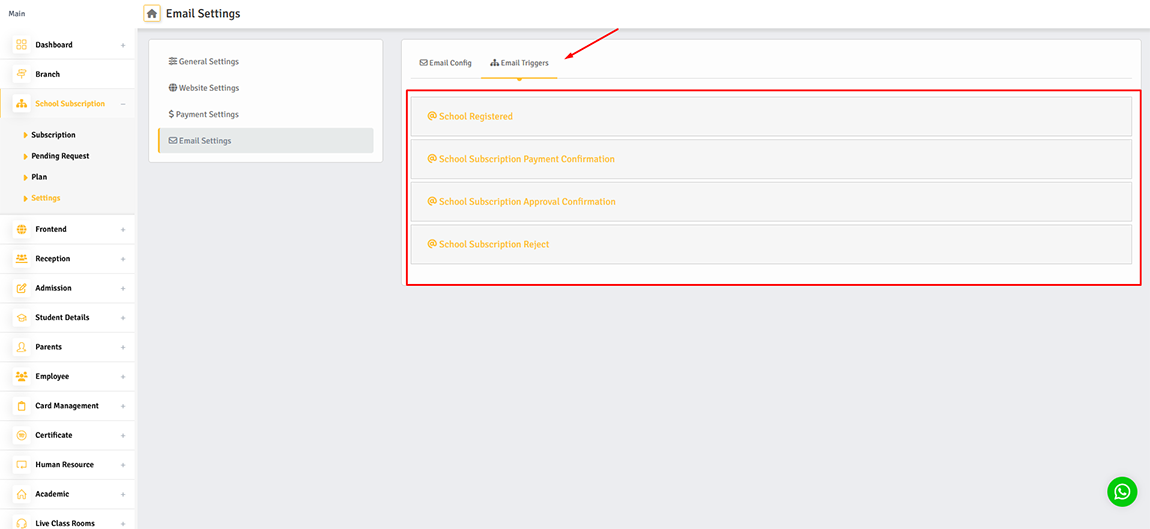Open the Pending Request submenu item

pyautogui.click(x=60, y=156)
